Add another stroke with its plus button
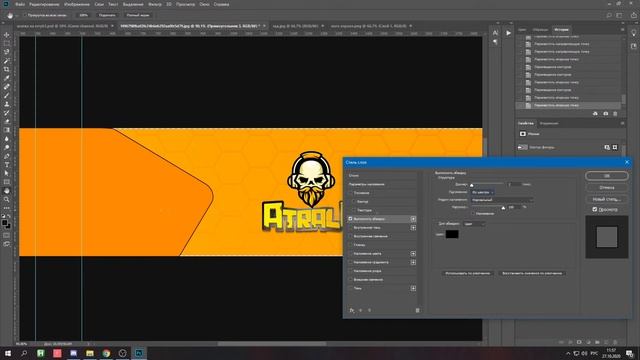This screenshot has width=640, height=360. pos(413,219)
